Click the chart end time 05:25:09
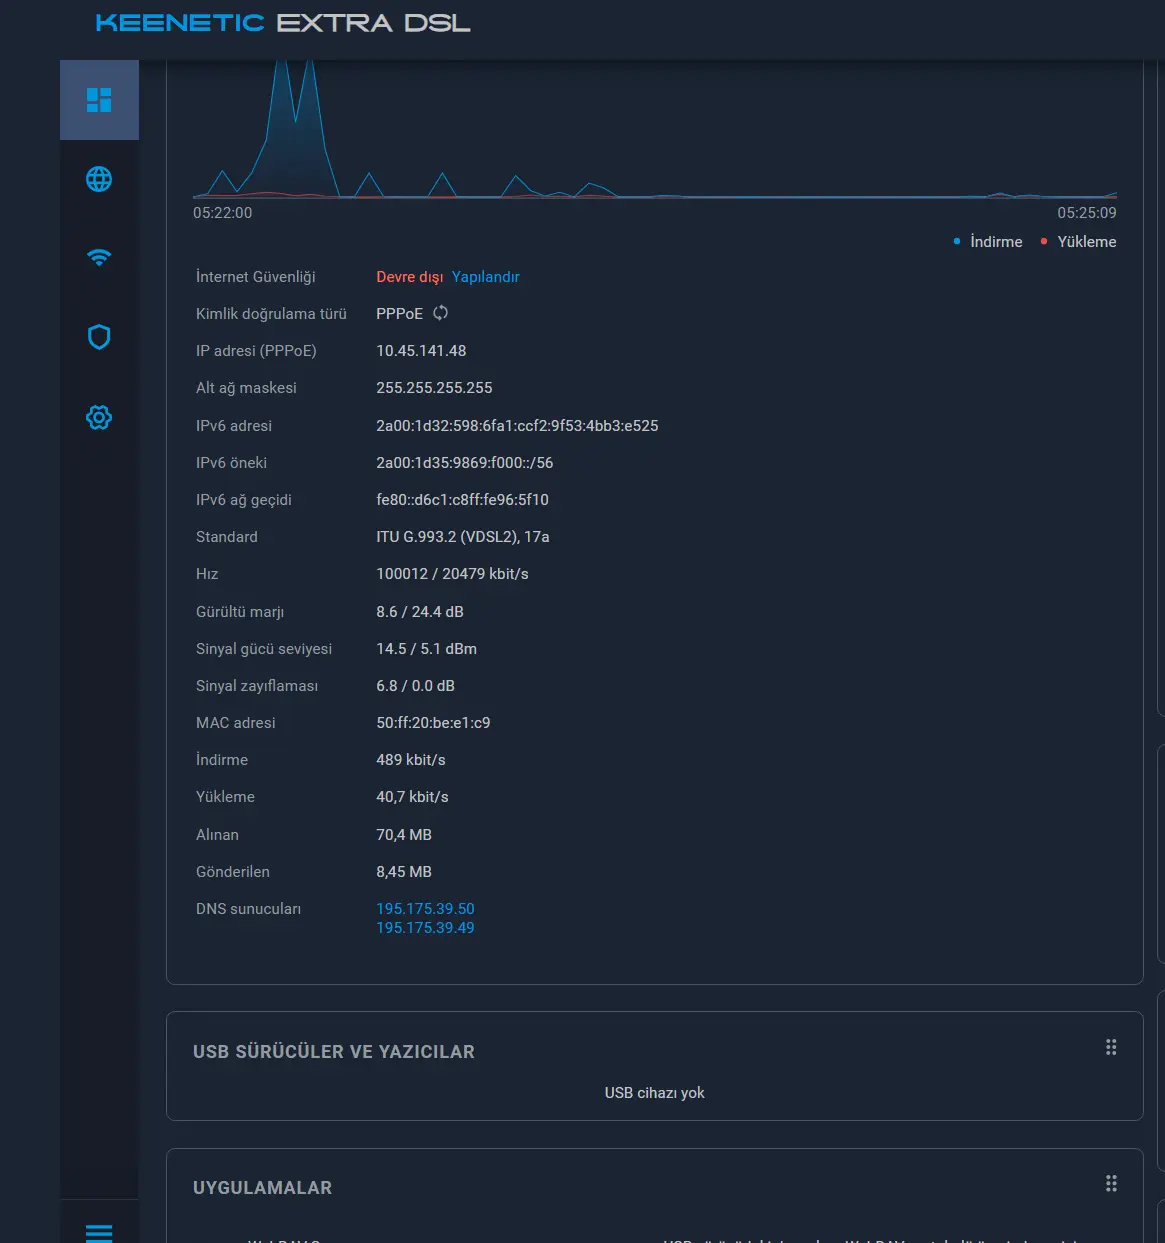Image resolution: width=1165 pixels, height=1243 pixels. (1087, 213)
